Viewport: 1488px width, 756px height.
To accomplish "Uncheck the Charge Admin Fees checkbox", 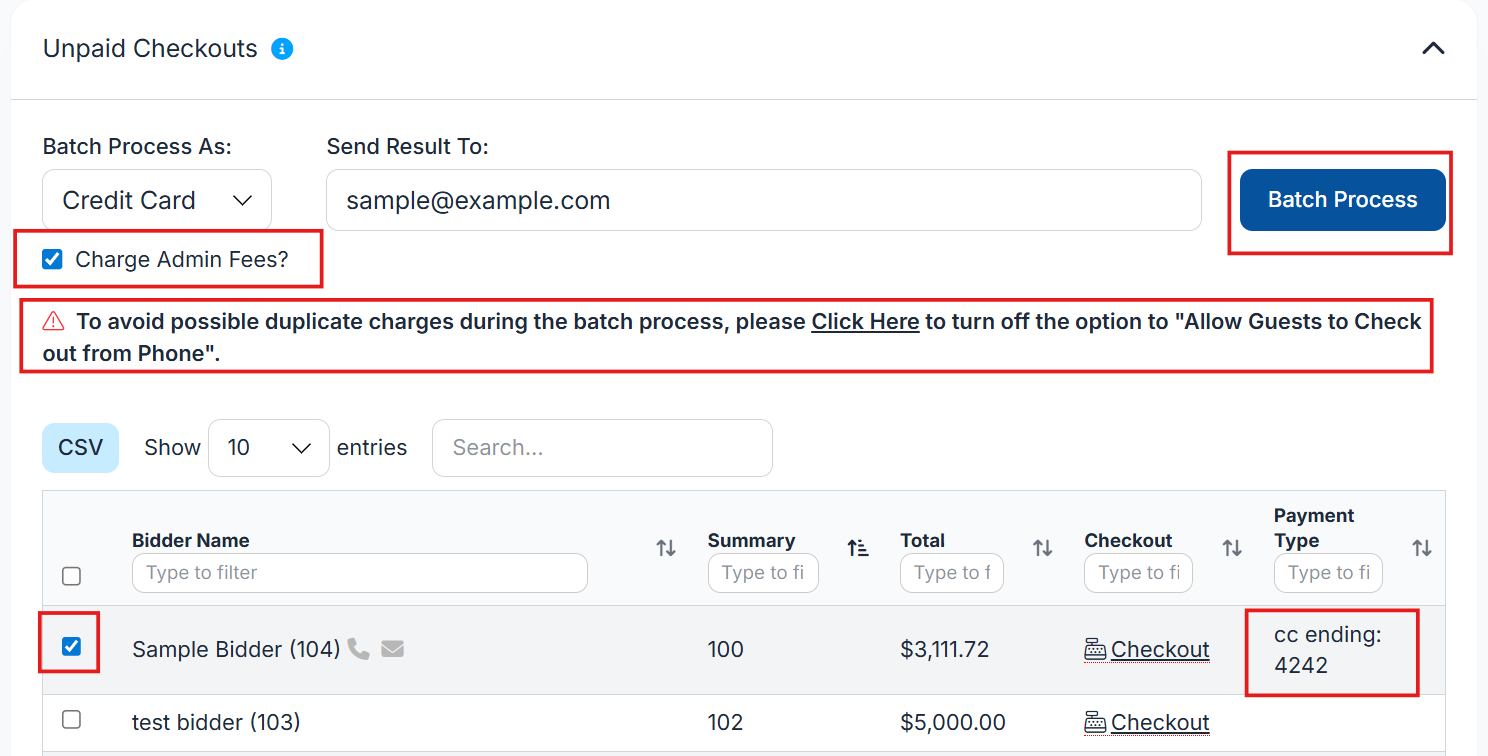I will 53,260.
